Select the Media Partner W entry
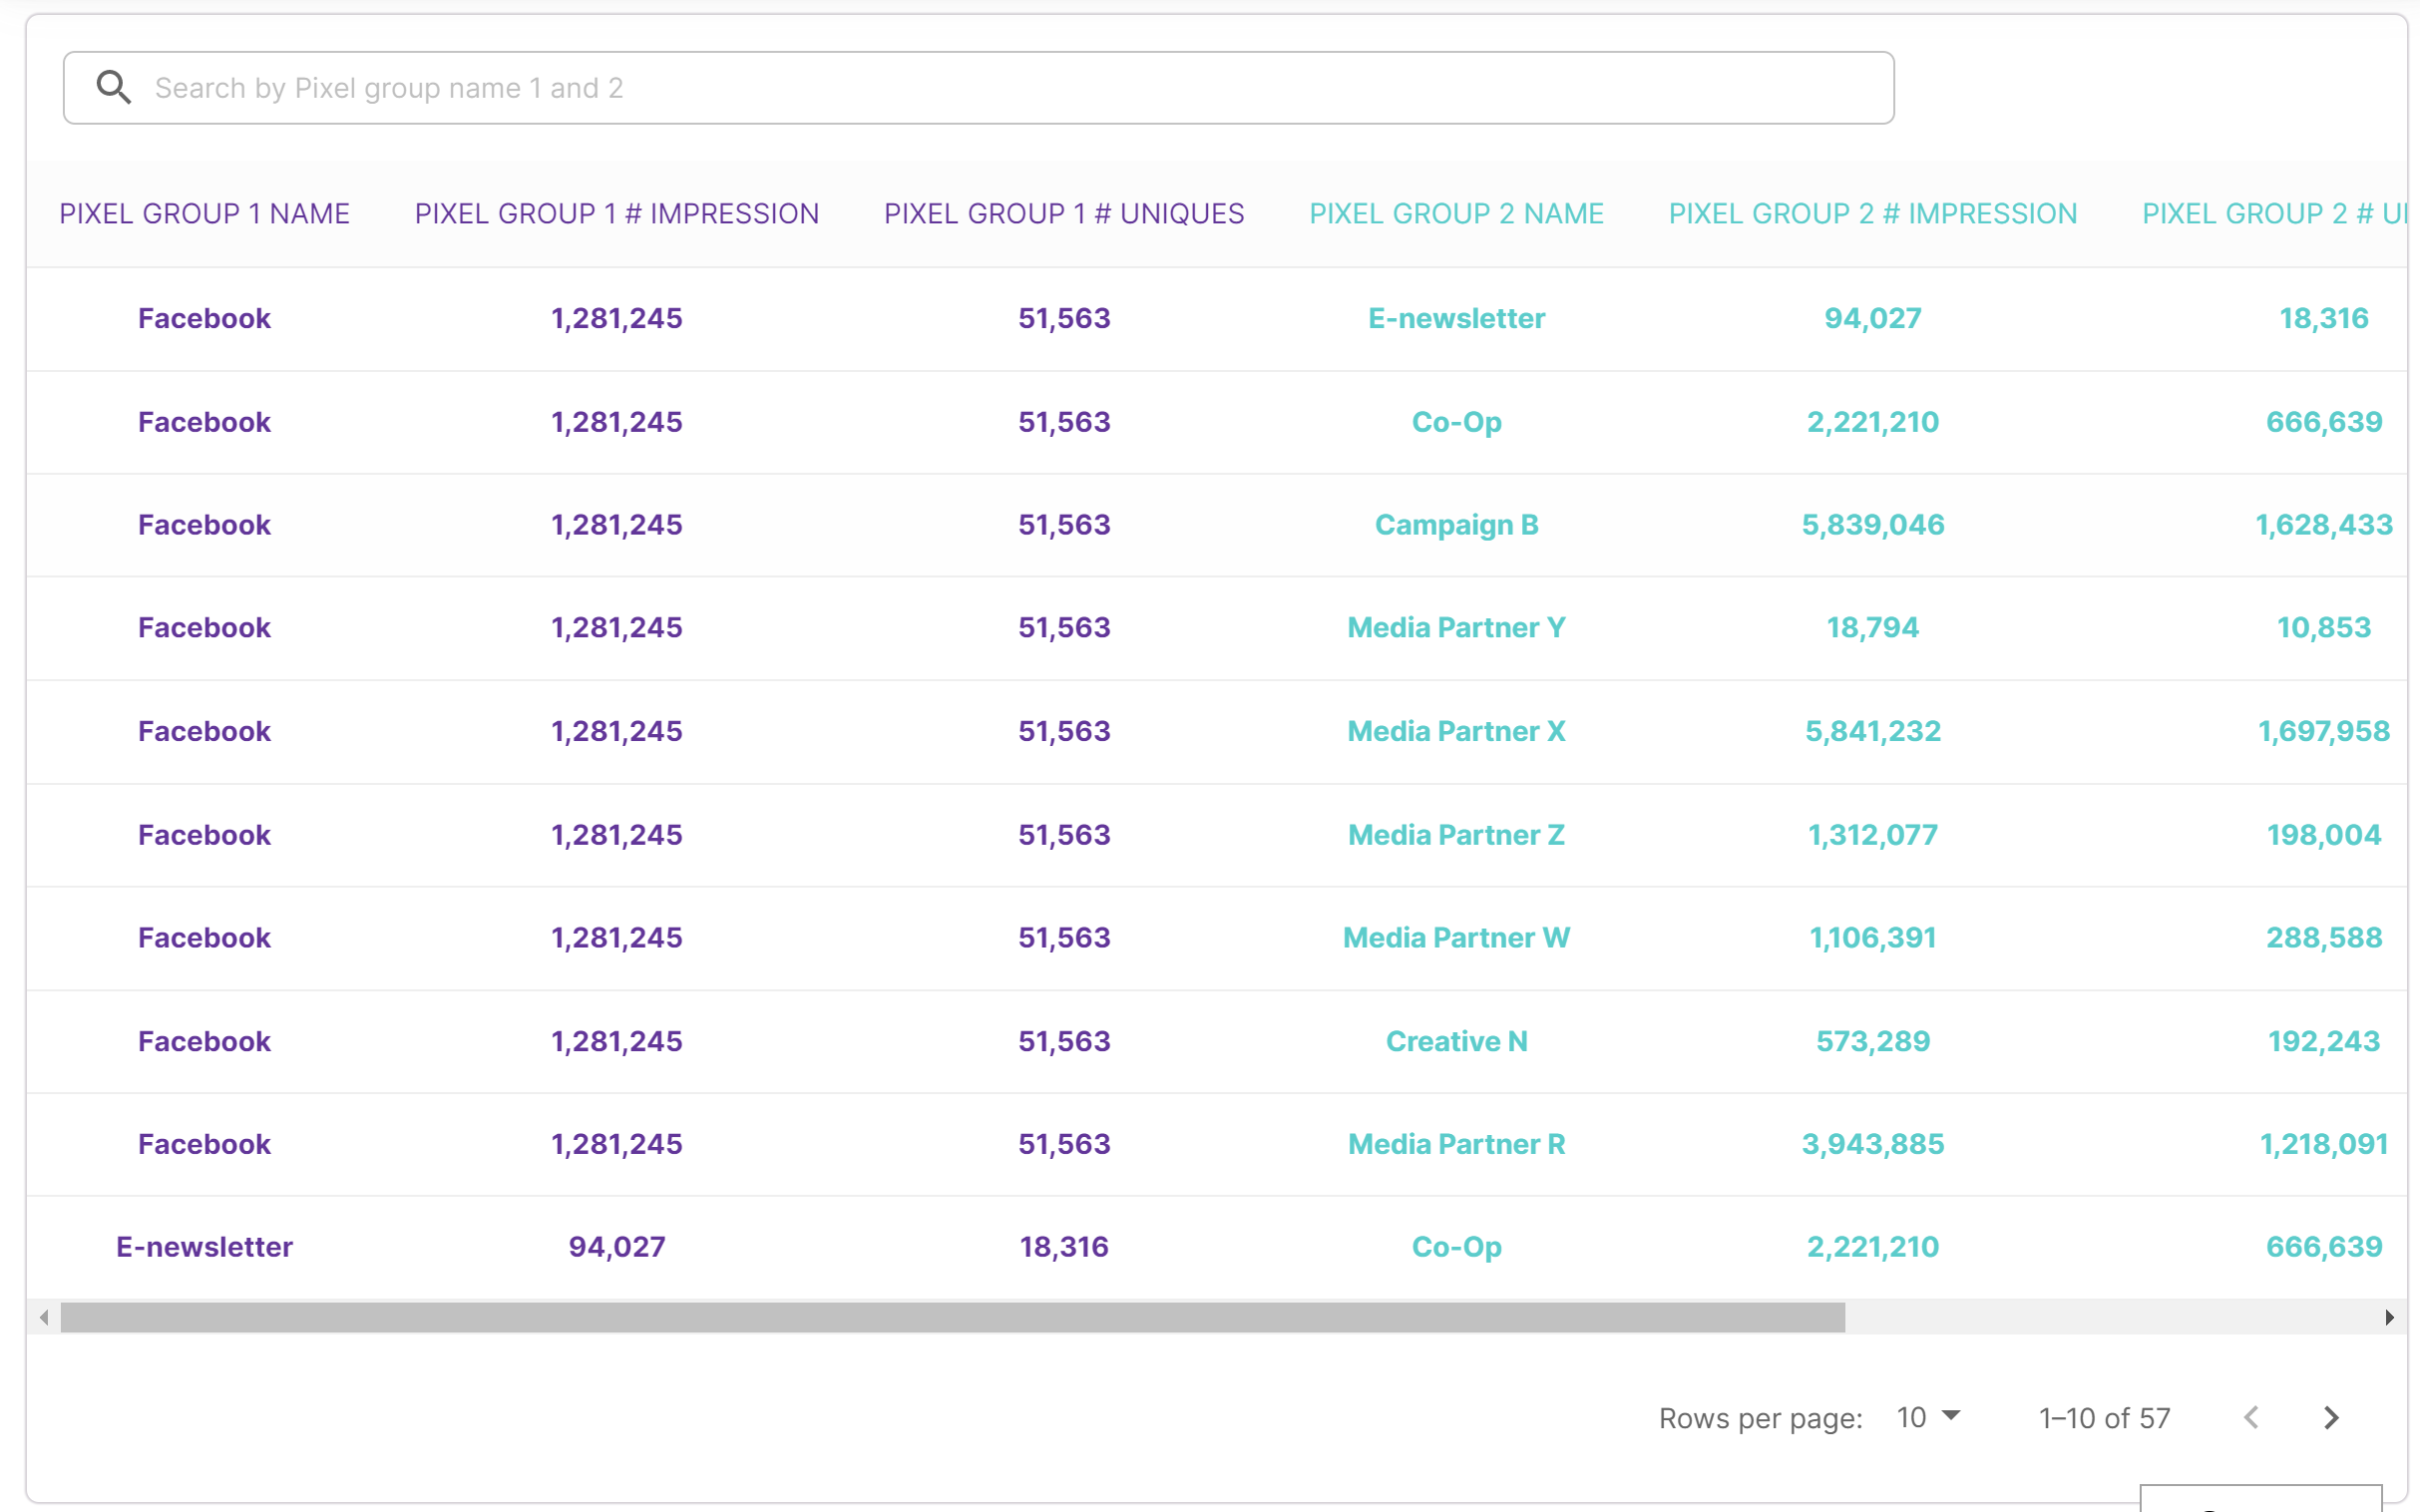The height and width of the screenshot is (1512, 2420). click(x=1456, y=938)
